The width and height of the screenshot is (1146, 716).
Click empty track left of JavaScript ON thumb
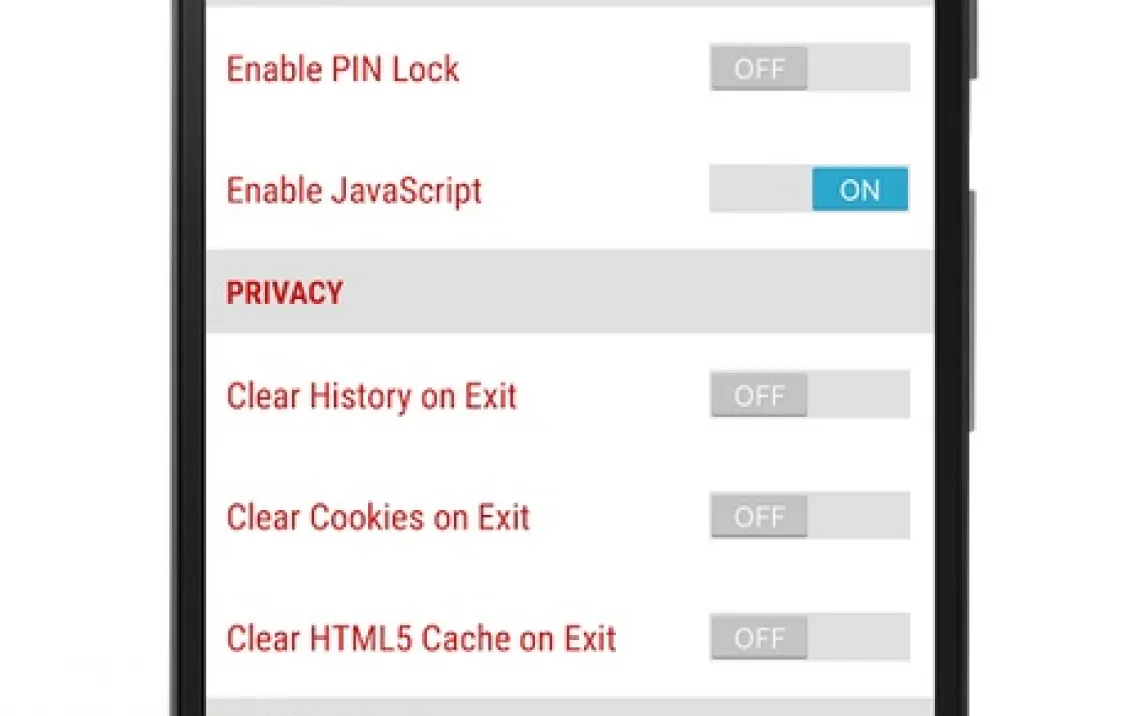point(760,190)
